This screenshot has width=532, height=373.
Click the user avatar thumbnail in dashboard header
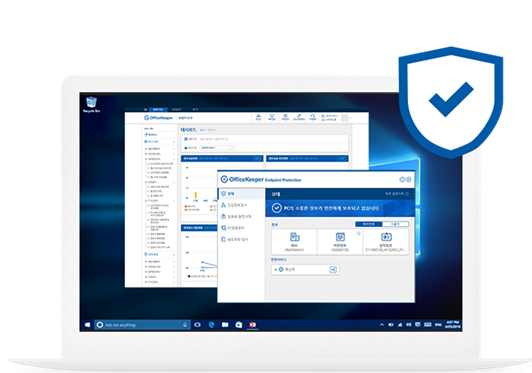[344, 118]
